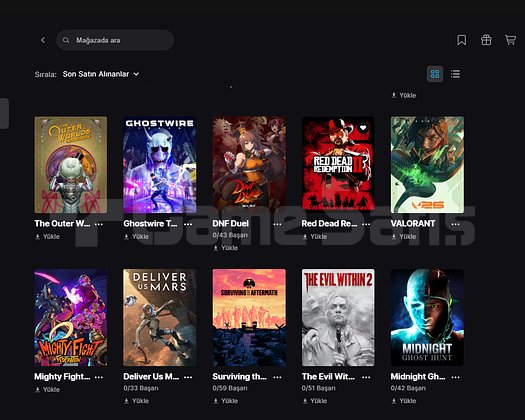
Task: Click the download icon under Mighty Fight
Action: [38, 390]
